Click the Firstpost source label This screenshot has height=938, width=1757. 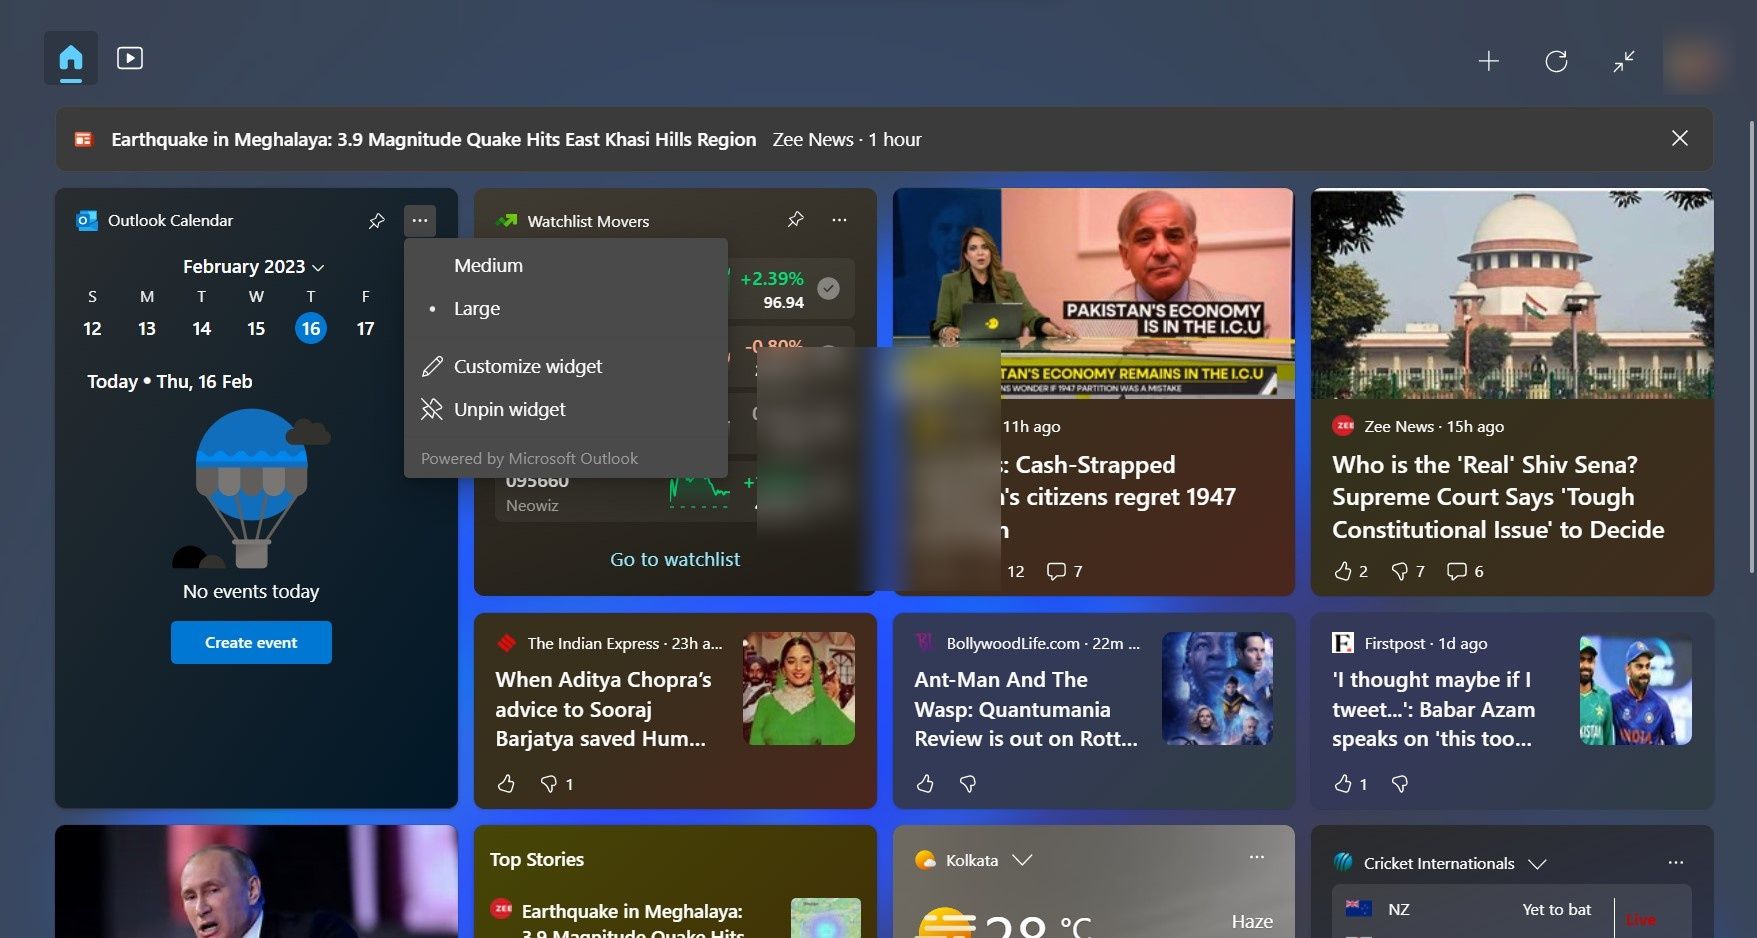(1396, 643)
